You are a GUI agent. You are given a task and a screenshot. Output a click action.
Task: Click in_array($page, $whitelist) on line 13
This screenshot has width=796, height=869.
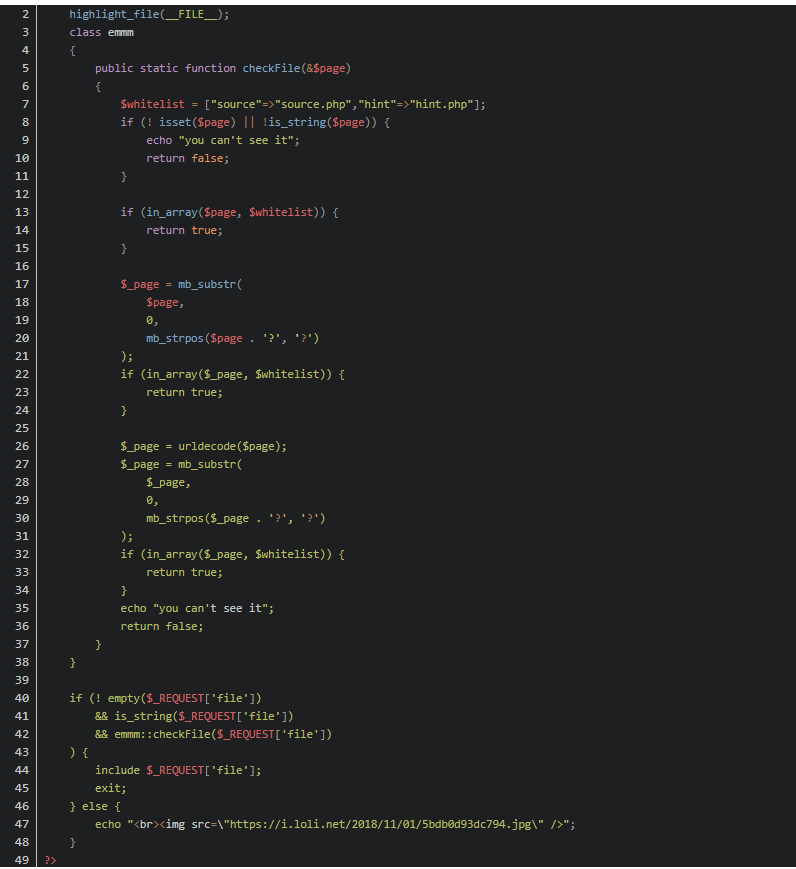point(233,212)
